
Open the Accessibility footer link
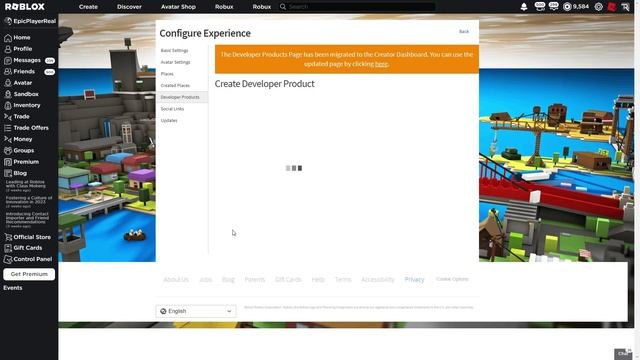coord(378,280)
